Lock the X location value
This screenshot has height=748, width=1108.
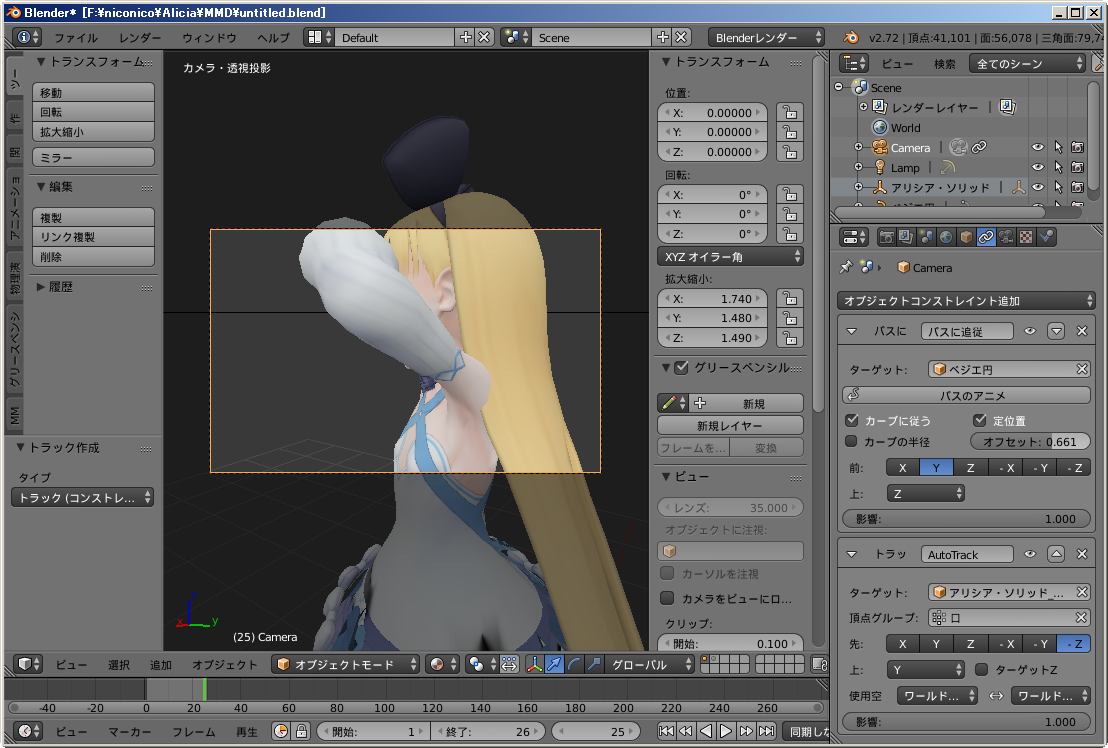tap(789, 112)
